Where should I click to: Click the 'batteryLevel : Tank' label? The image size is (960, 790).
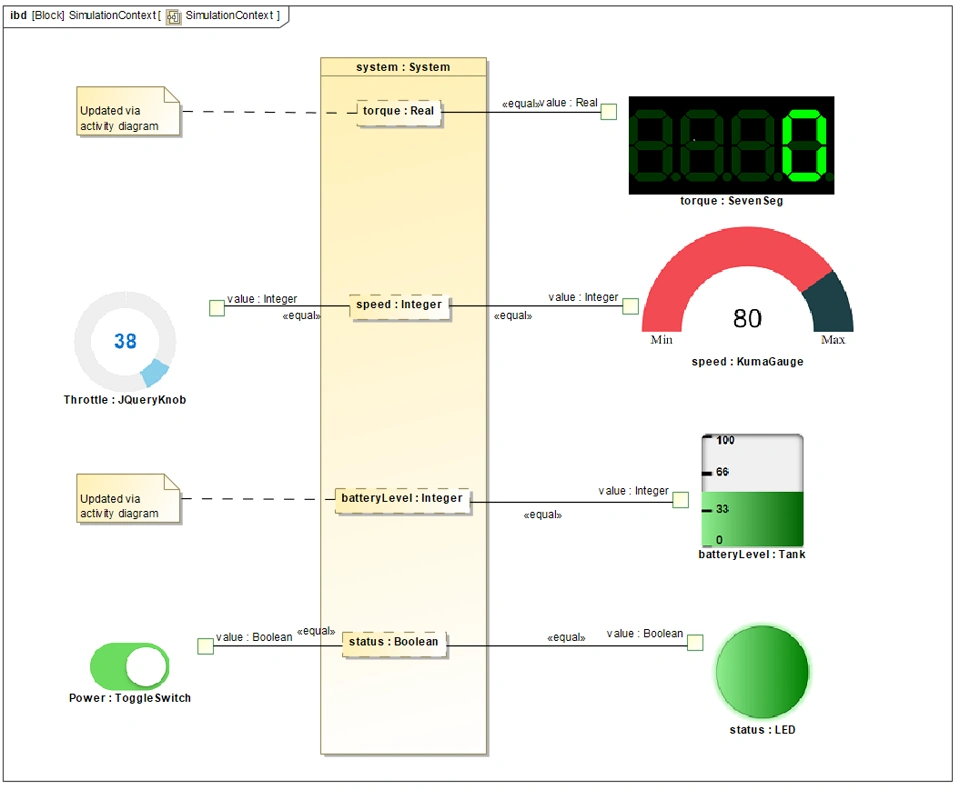(x=752, y=554)
